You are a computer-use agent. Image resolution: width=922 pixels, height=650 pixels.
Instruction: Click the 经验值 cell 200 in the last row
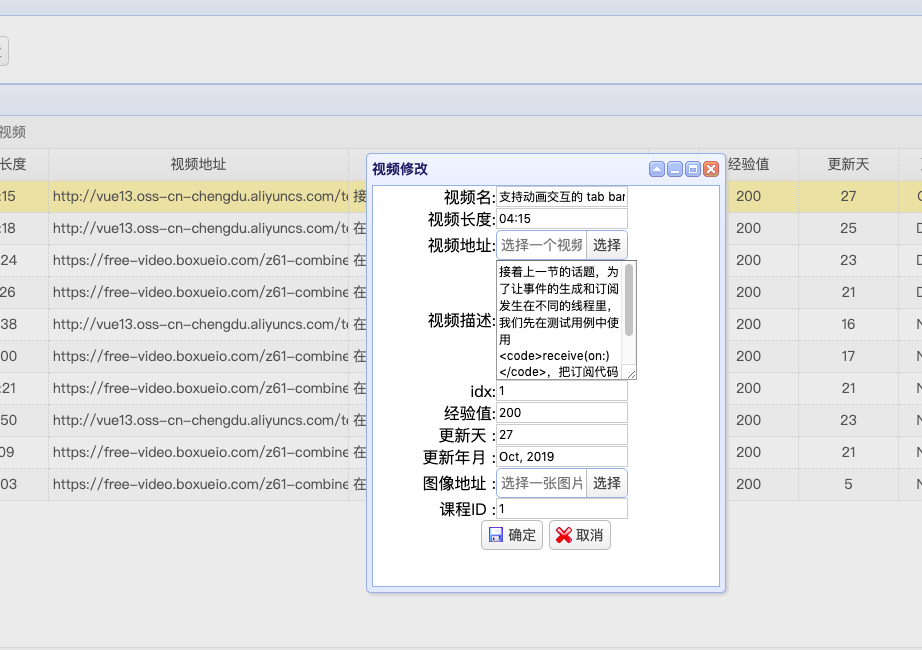pos(749,484)
